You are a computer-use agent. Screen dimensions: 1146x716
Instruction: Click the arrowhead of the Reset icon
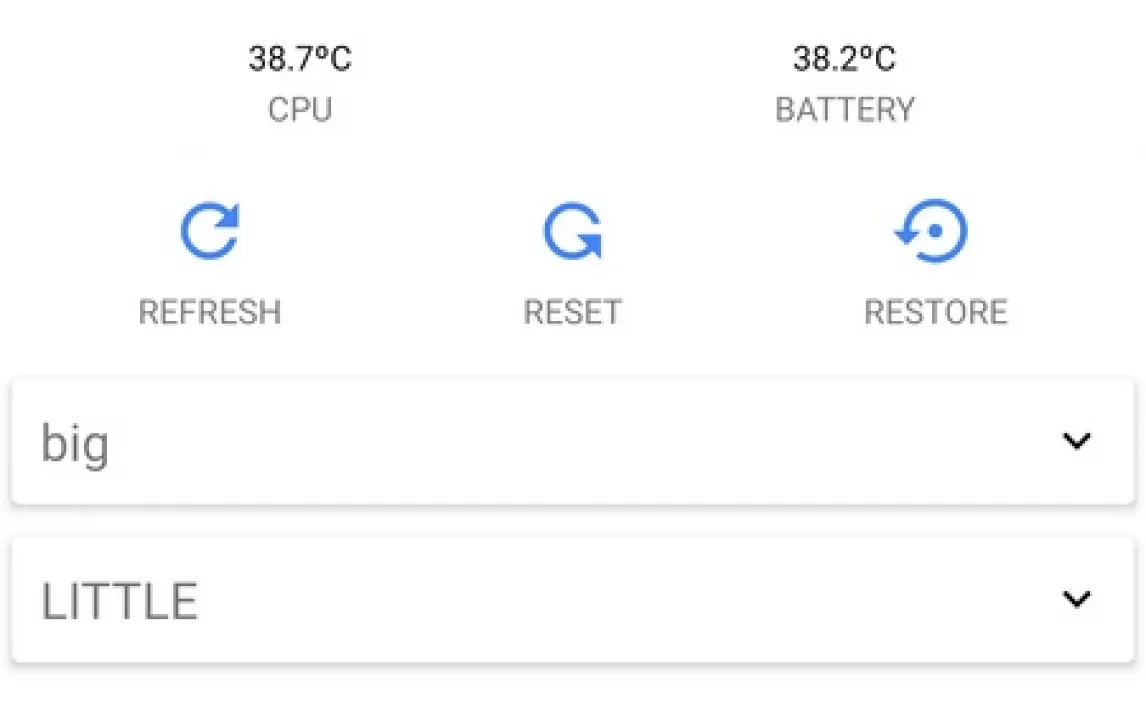click(x=590, y=245)
